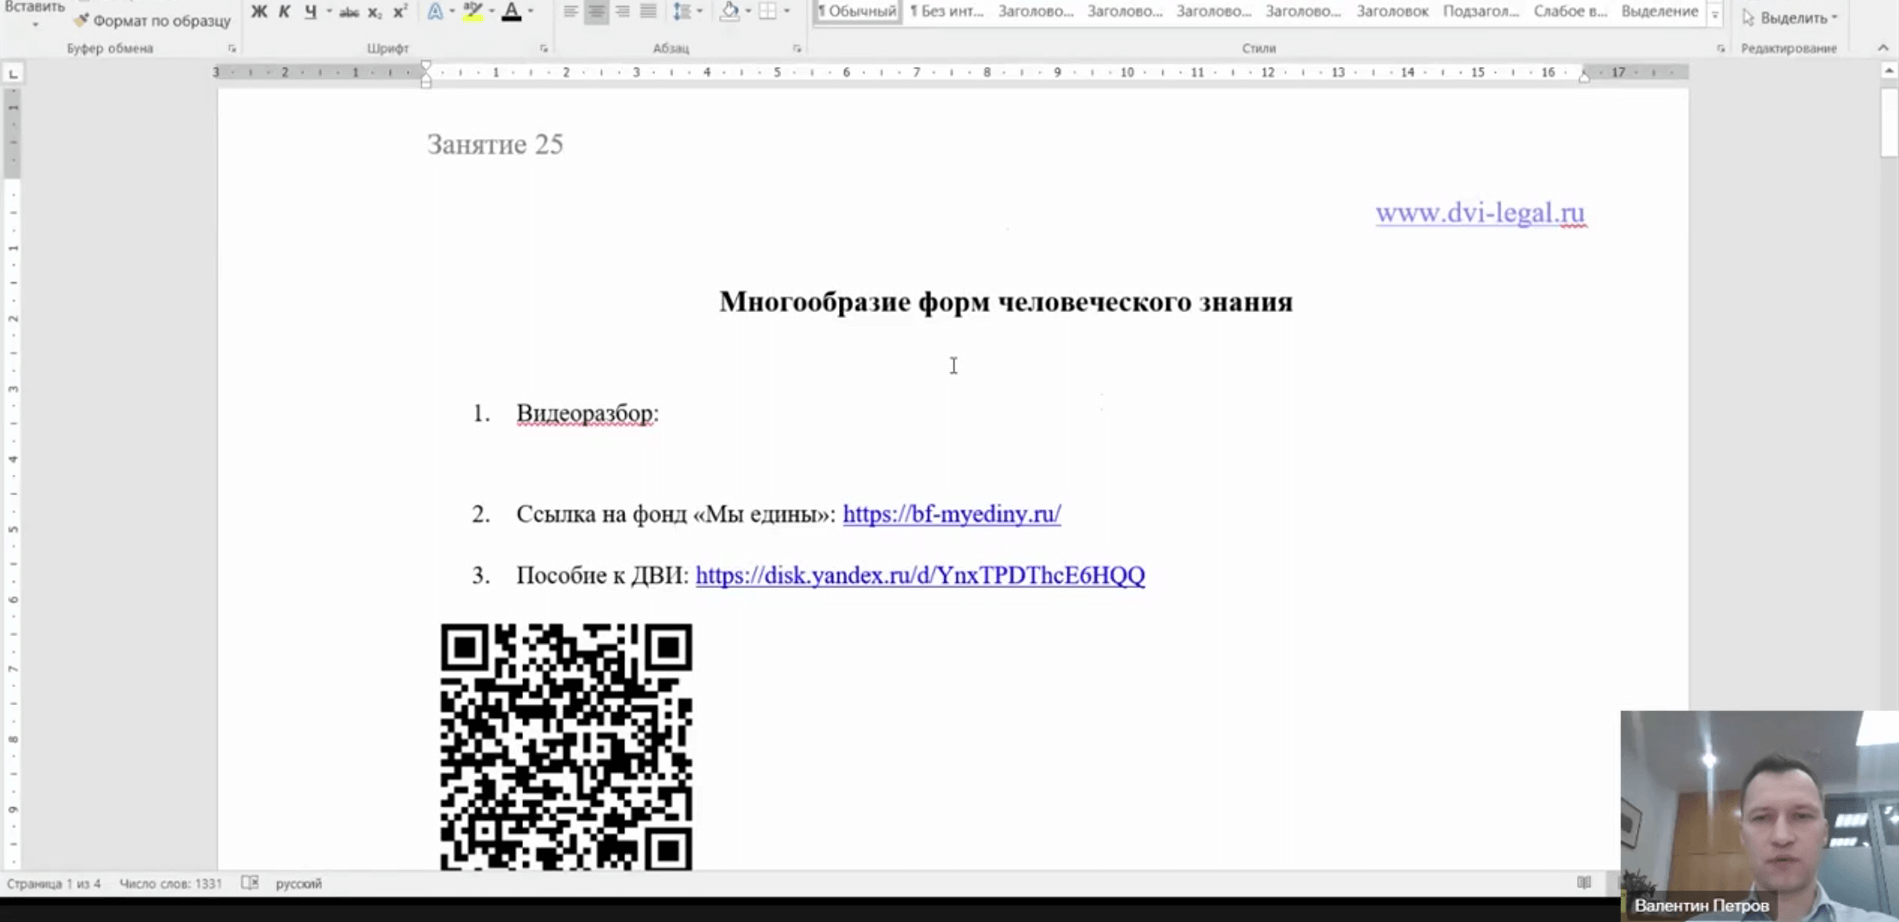
Task: Open Стили pane launcher
Action: click(1721, 48)
